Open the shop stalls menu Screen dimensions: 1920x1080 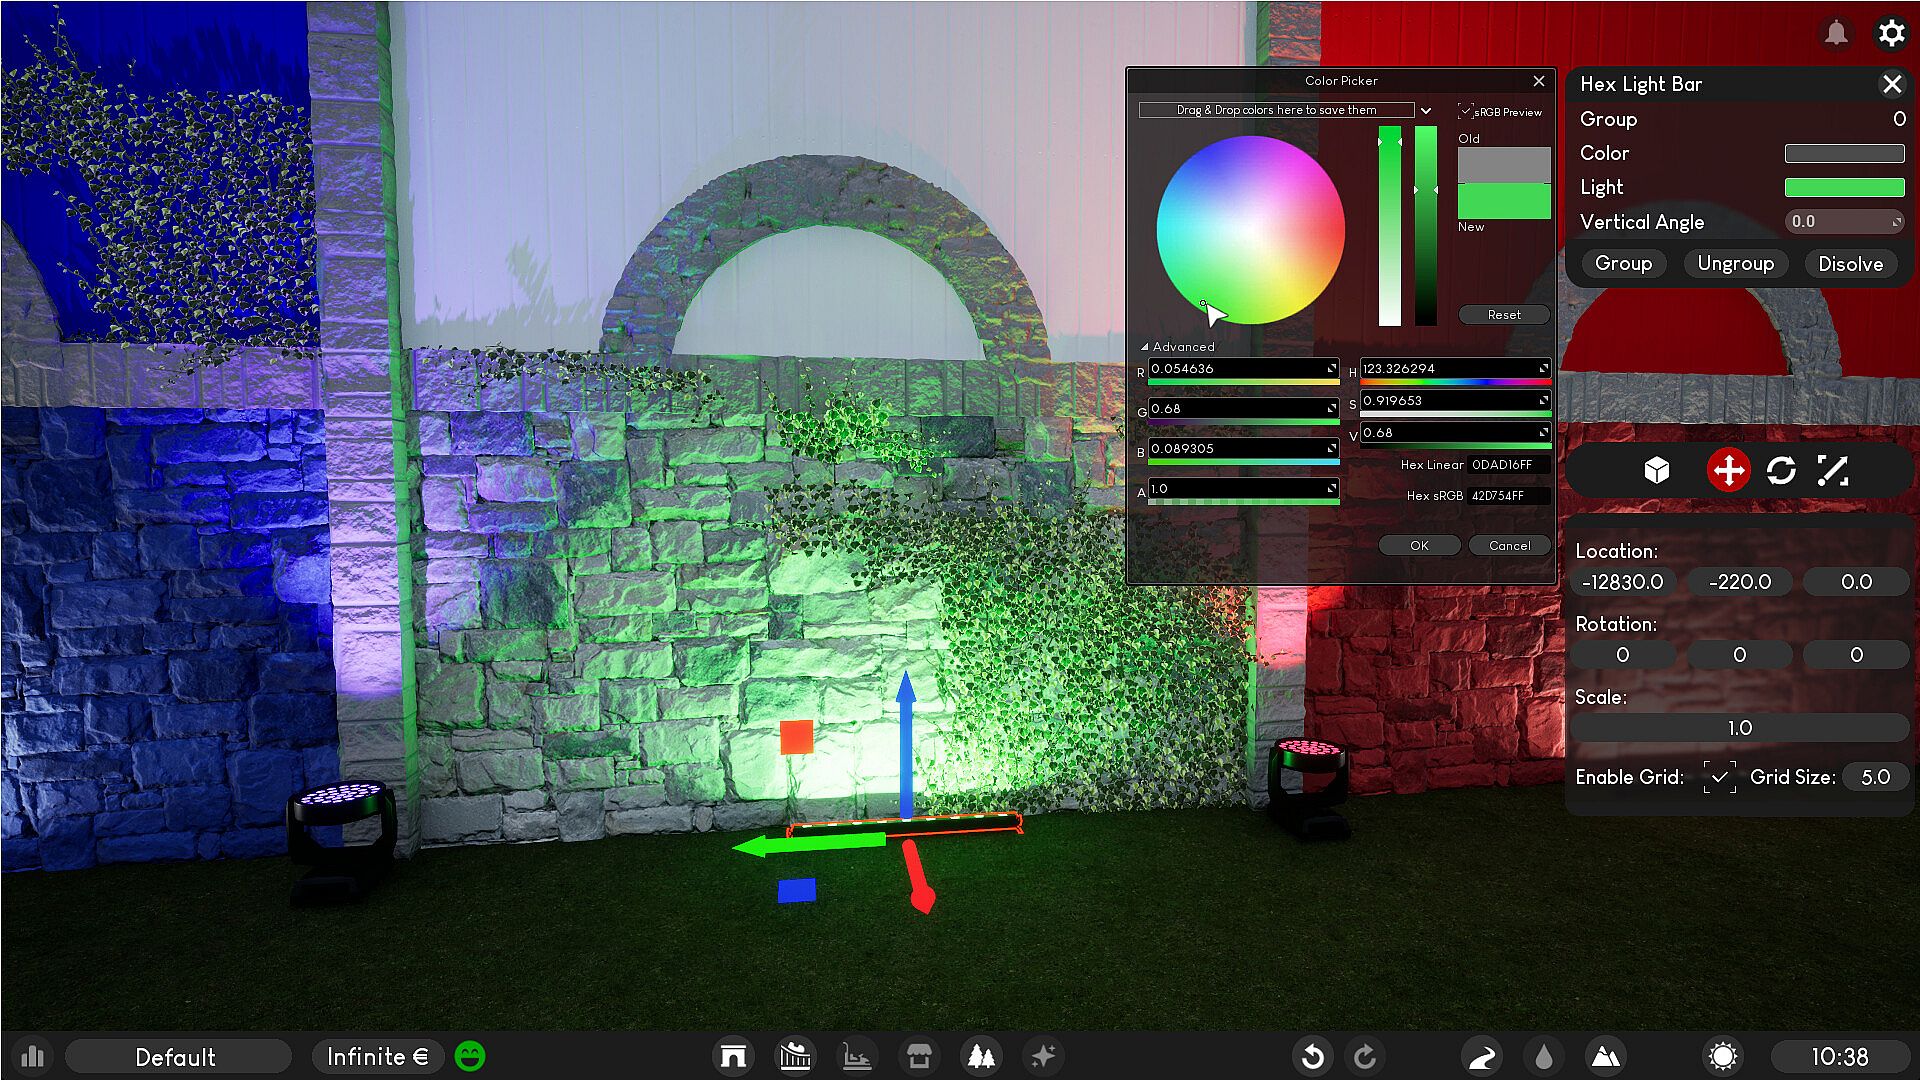pyautogui.click(x=919, y=1056)
